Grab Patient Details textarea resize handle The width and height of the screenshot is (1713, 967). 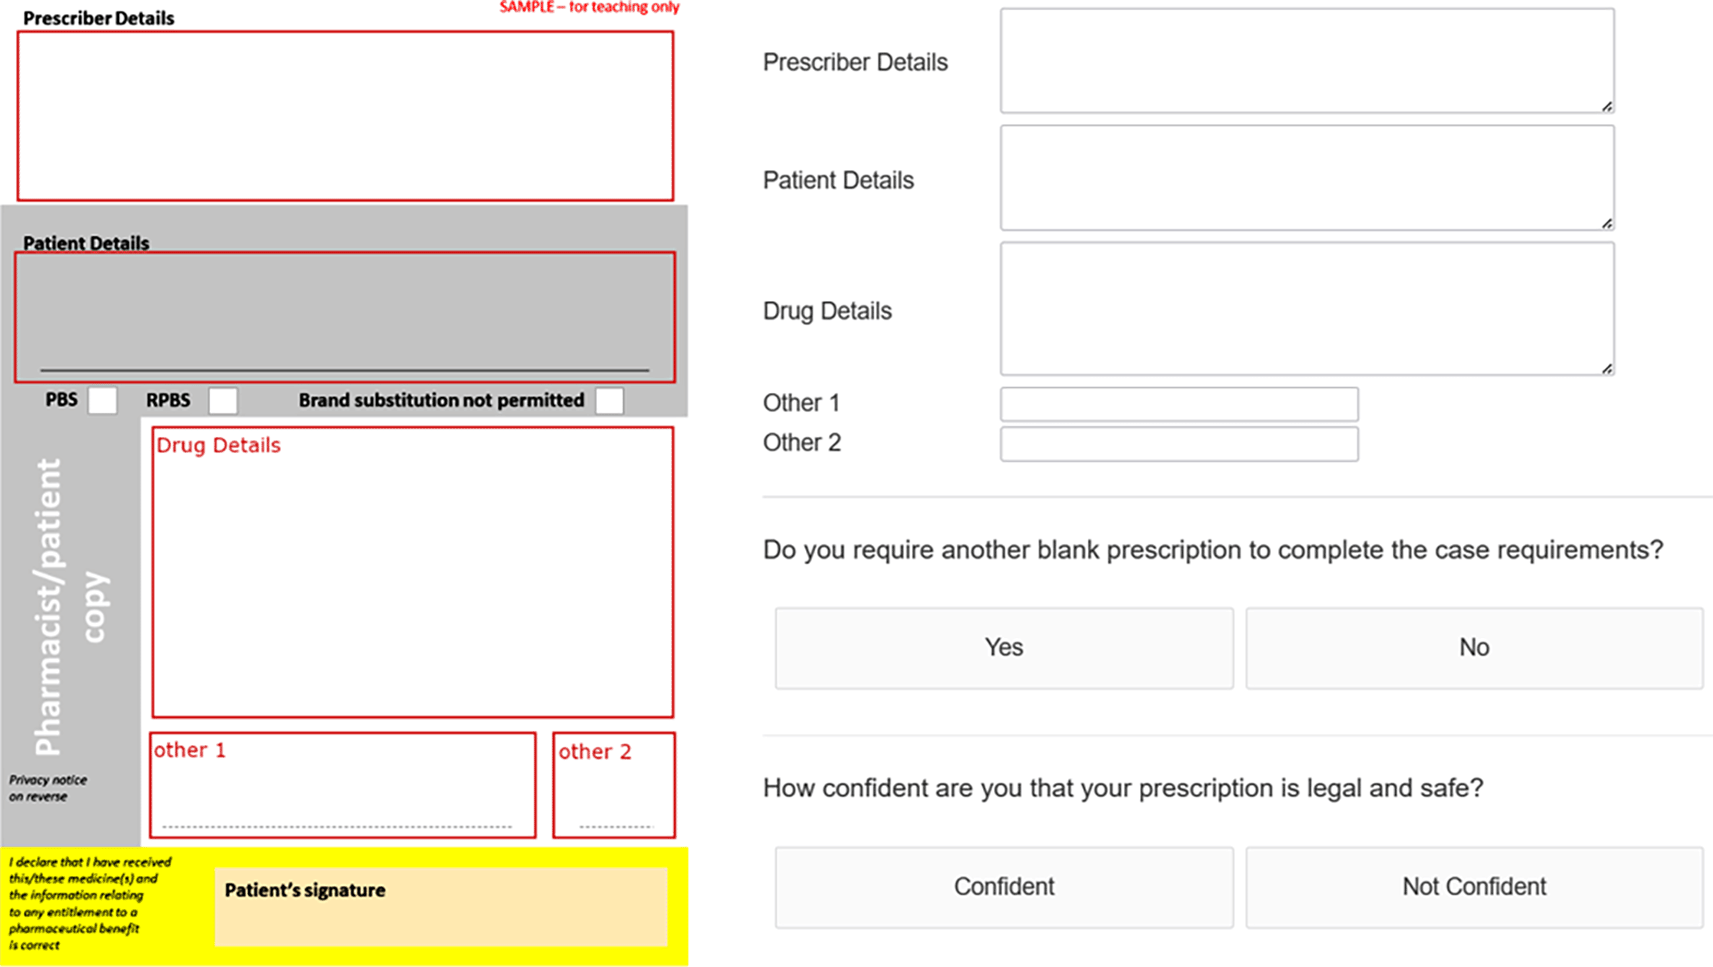click(1606, 223)
